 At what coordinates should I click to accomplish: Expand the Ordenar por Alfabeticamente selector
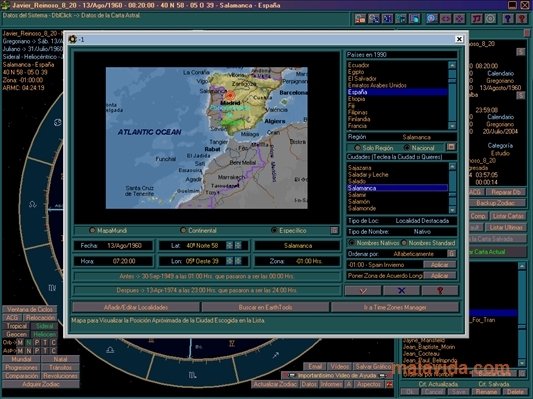pyautogui.click(x=451, y=254)
